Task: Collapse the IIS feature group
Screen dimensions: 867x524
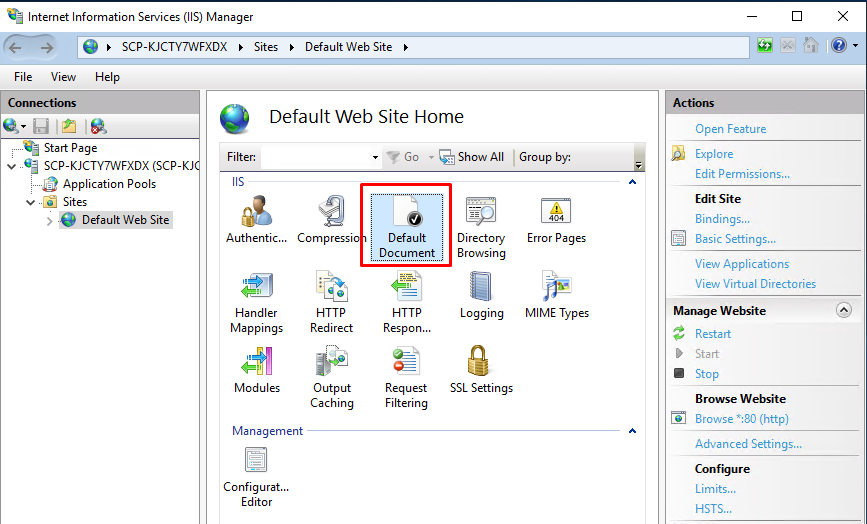Action: coord(633,182)
